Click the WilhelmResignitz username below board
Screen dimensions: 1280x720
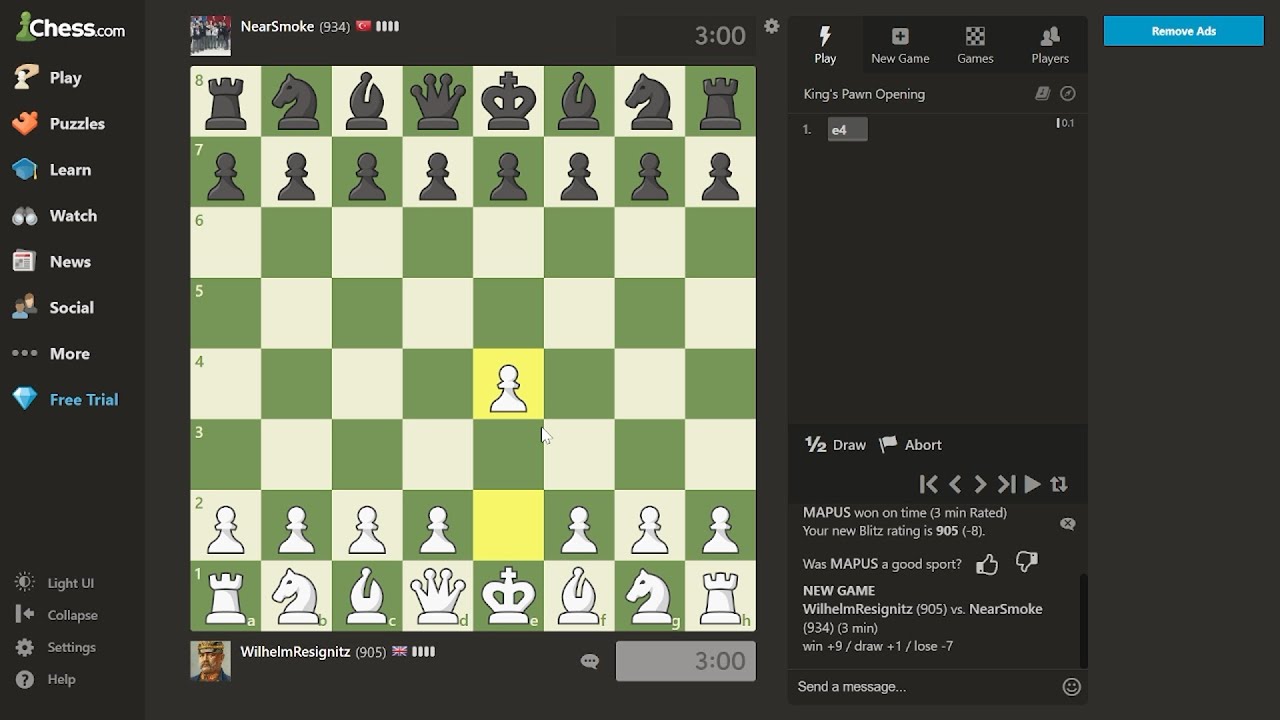pos(295,651)
